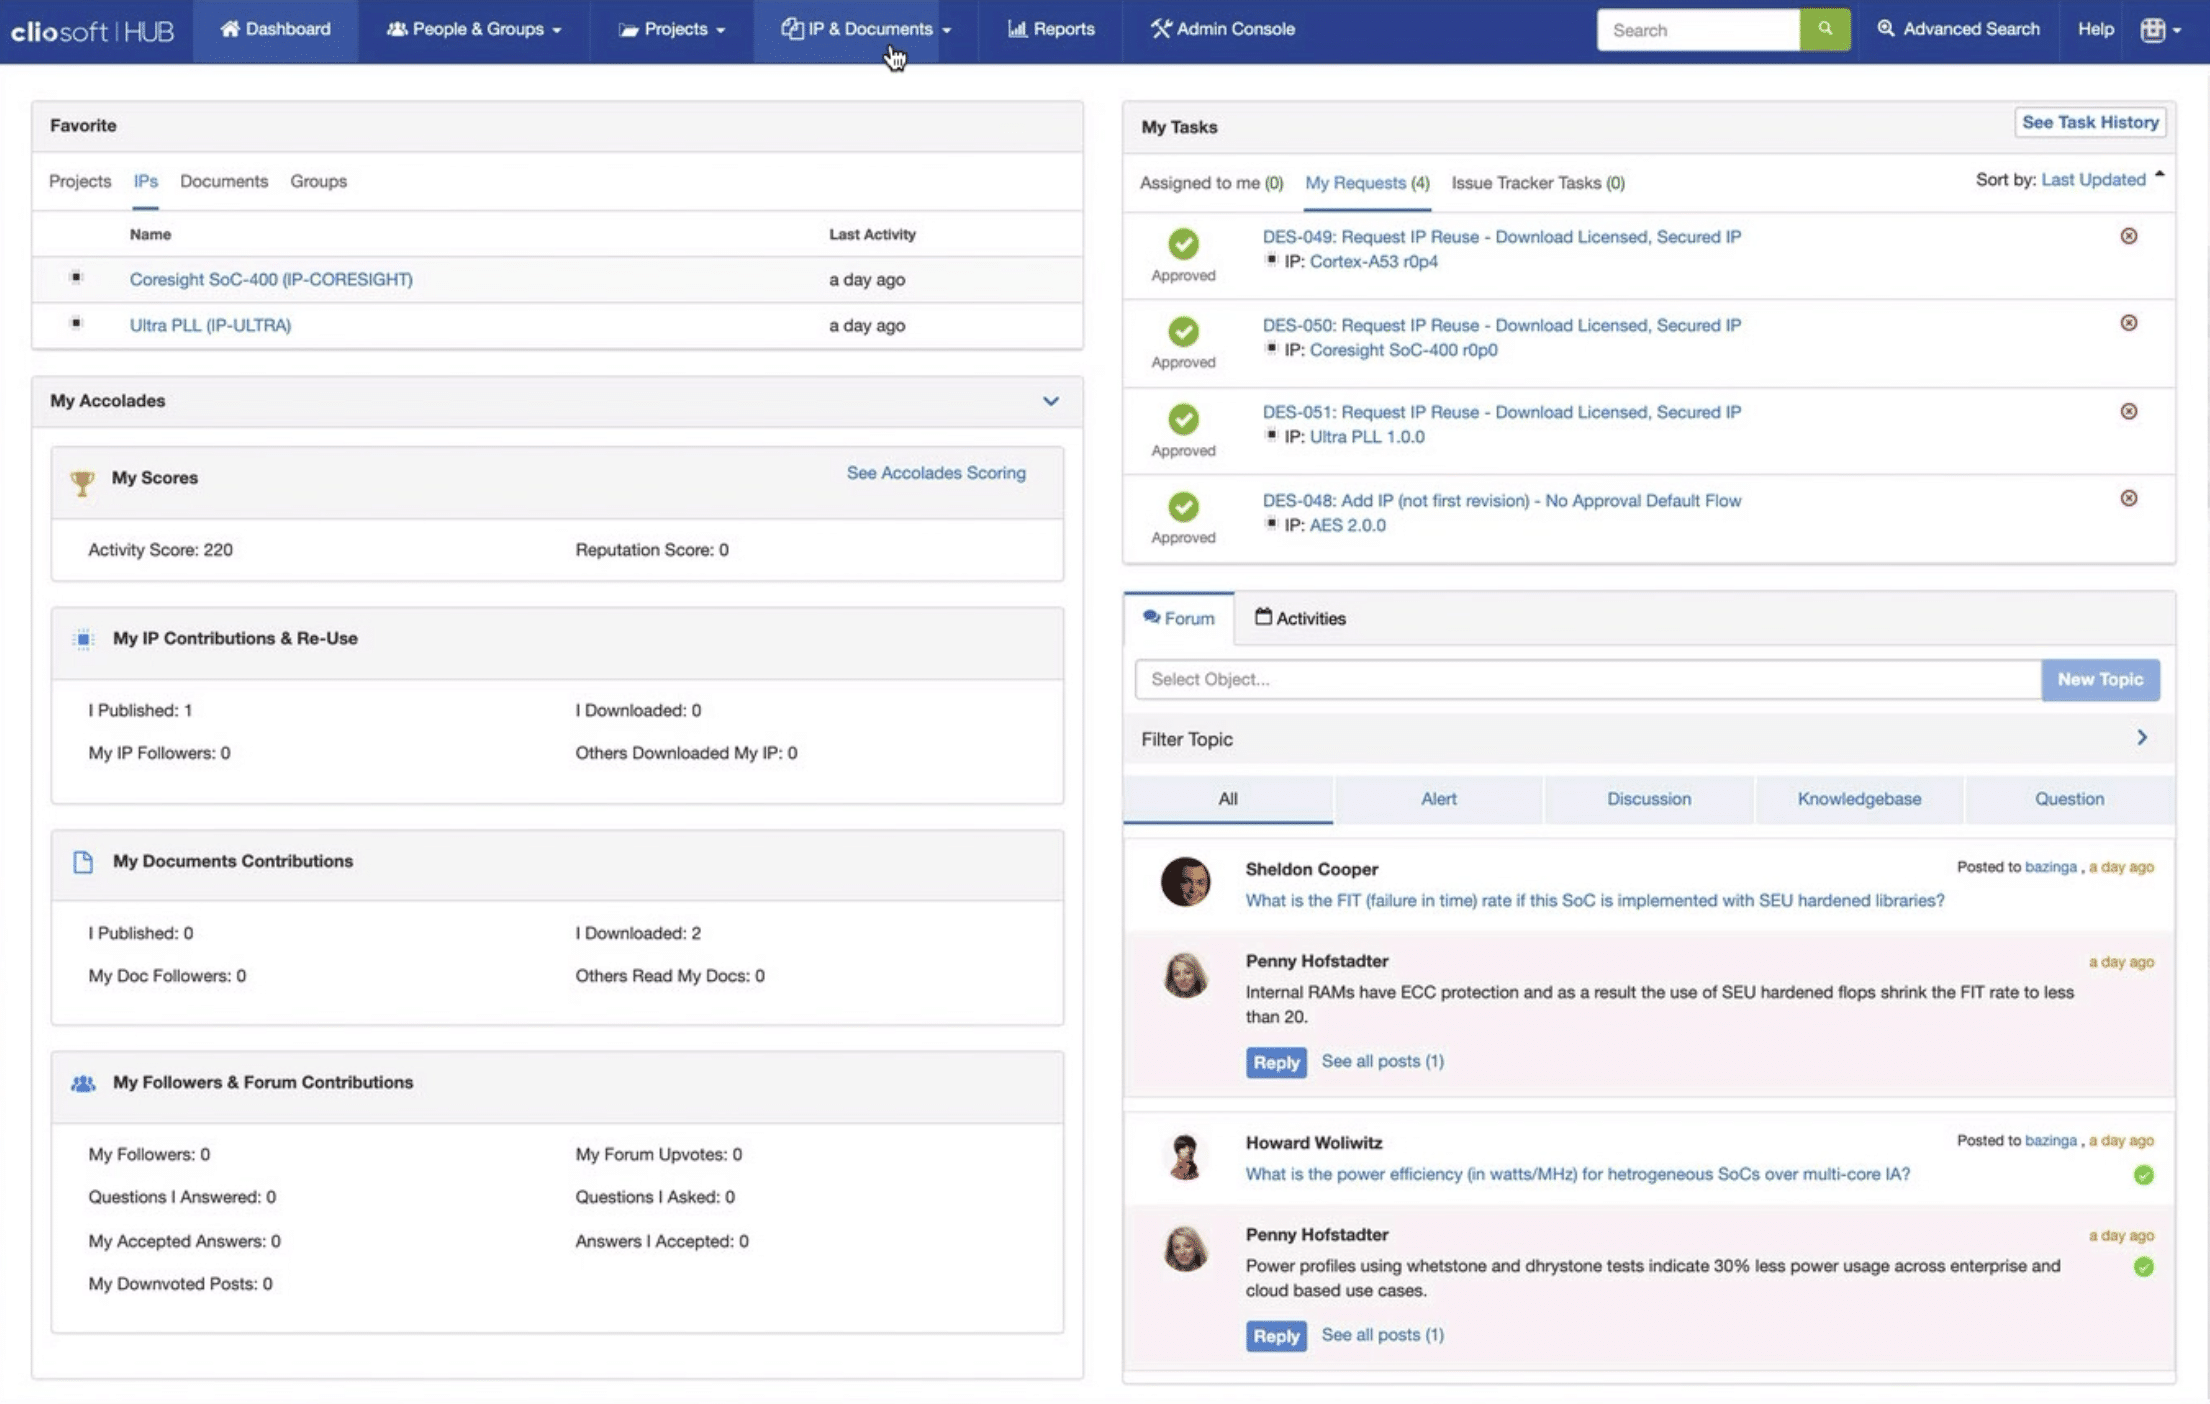
Task: Click the New Topic button
Action: click(2100, 679)
